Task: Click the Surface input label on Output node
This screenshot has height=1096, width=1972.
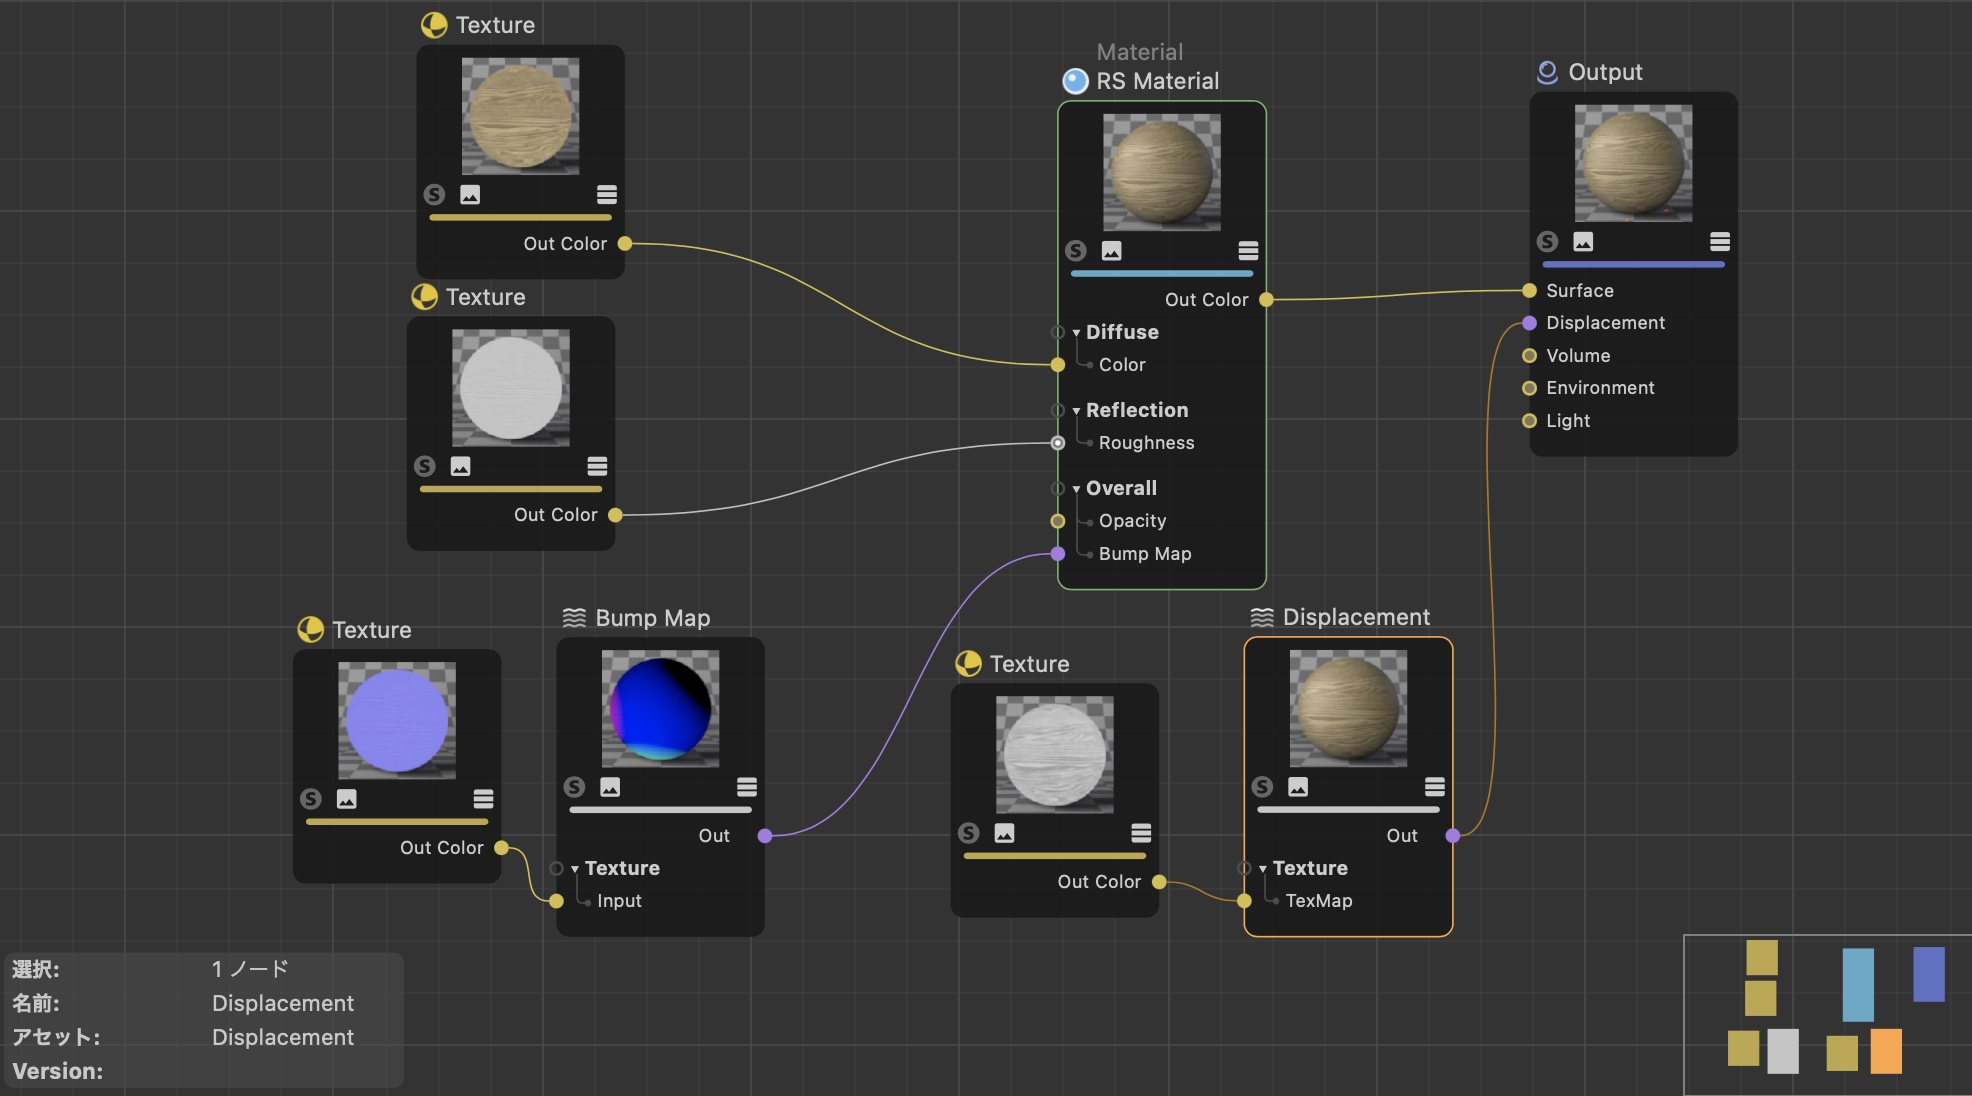Action: coord(1579,291)
